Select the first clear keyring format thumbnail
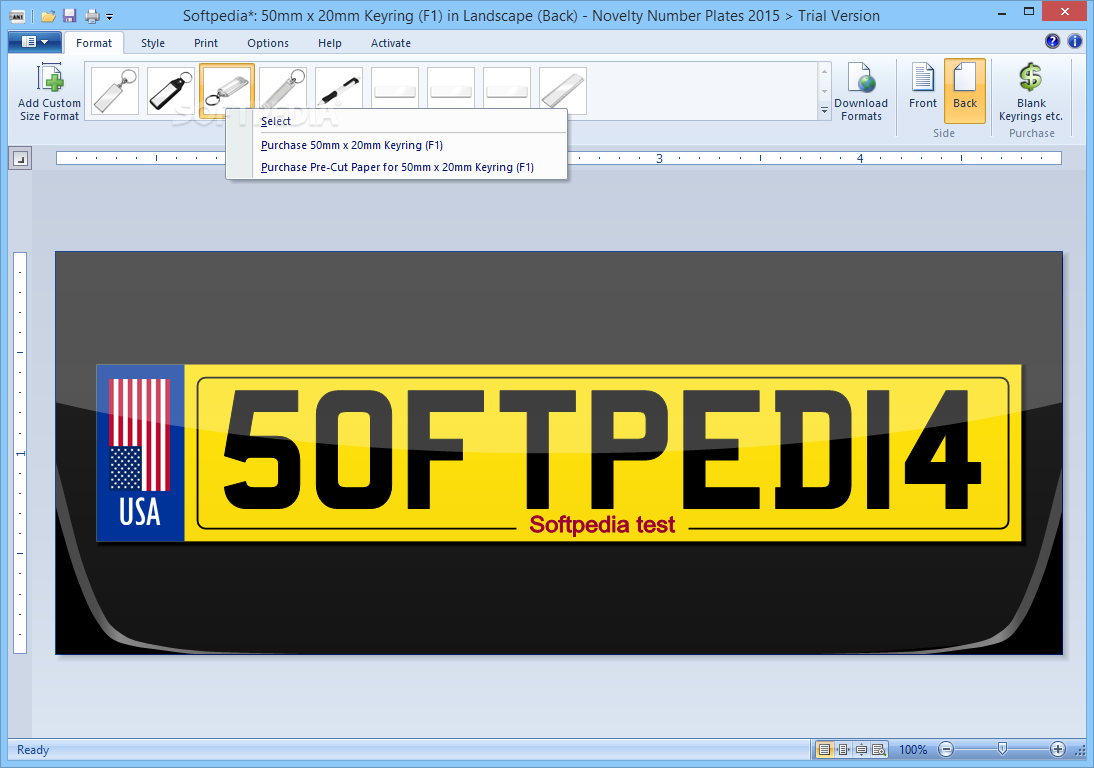This screenshot has height=768, width=1094. [x=115, y=91]
